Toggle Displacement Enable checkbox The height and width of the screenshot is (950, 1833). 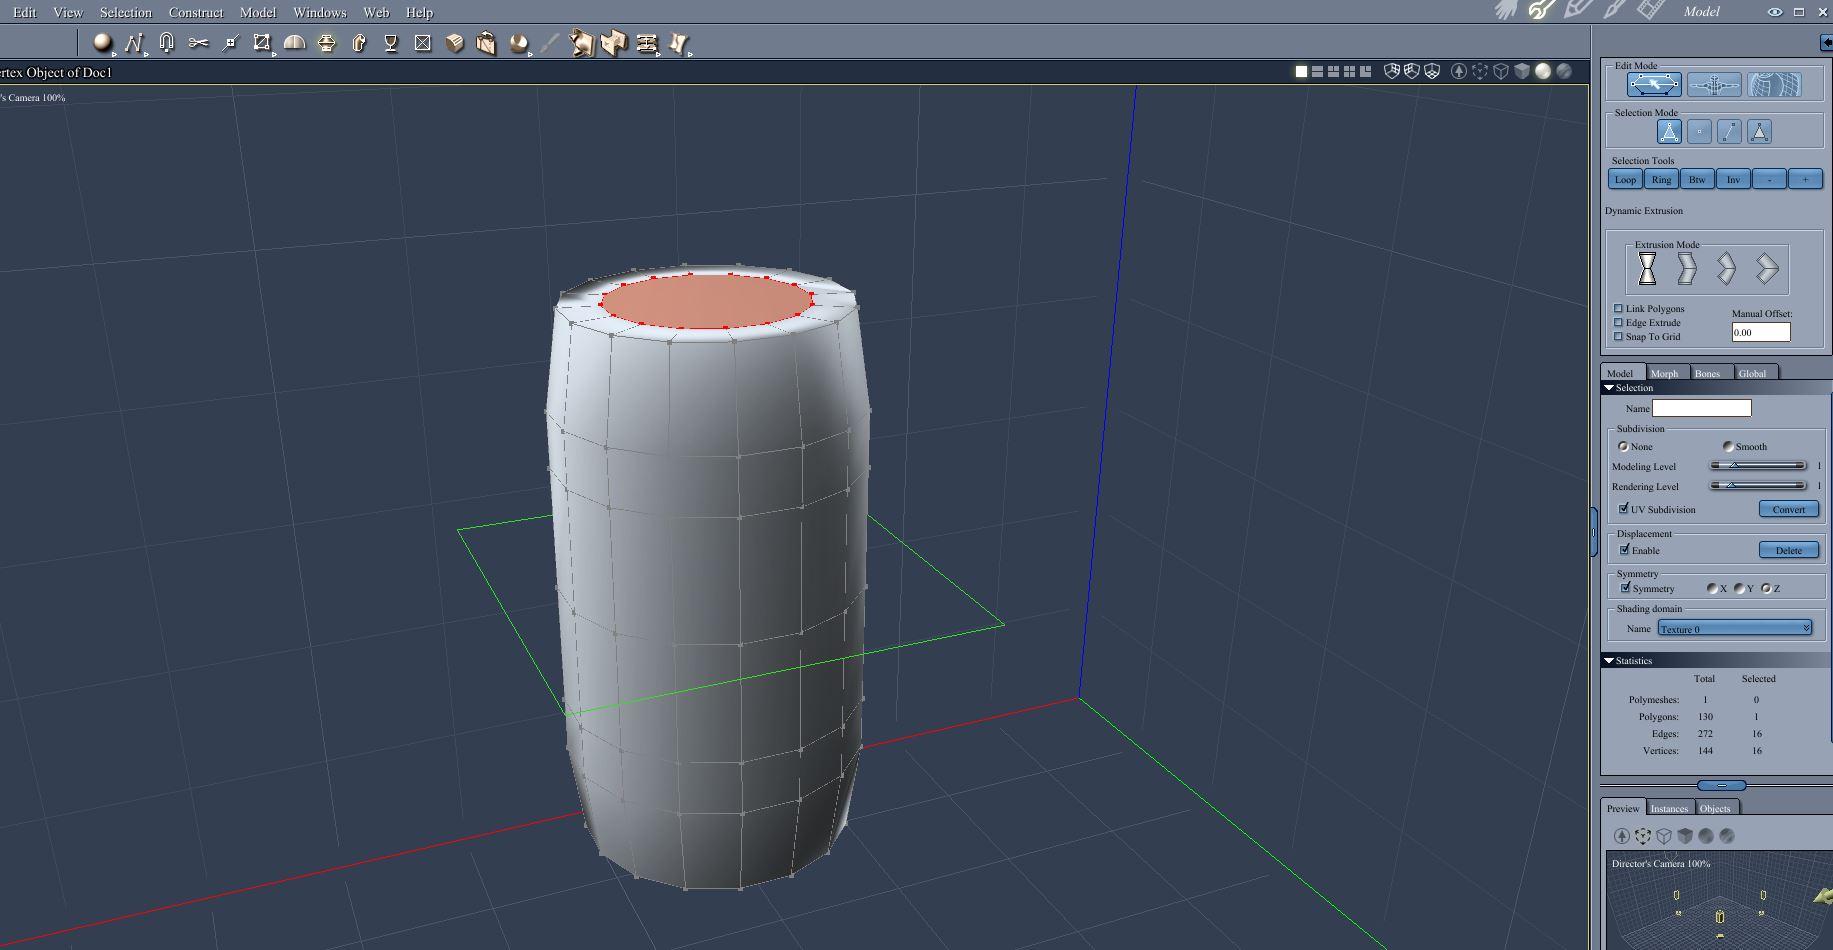point(1625,550)
